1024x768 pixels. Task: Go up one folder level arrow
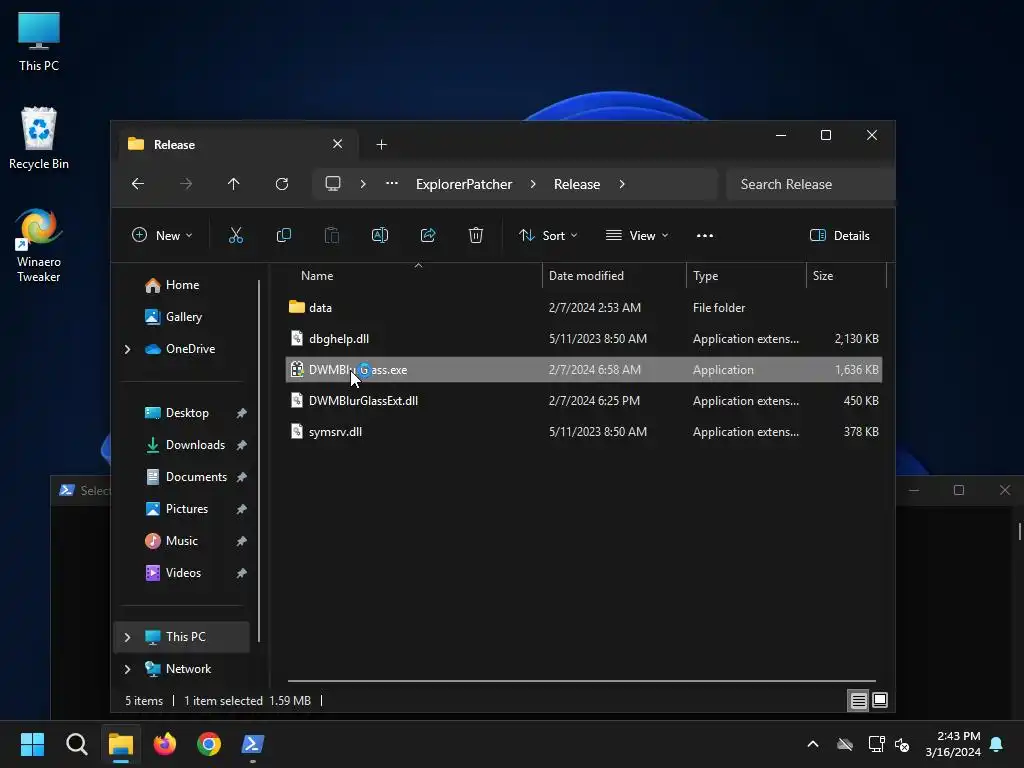(x=233, y=184)
